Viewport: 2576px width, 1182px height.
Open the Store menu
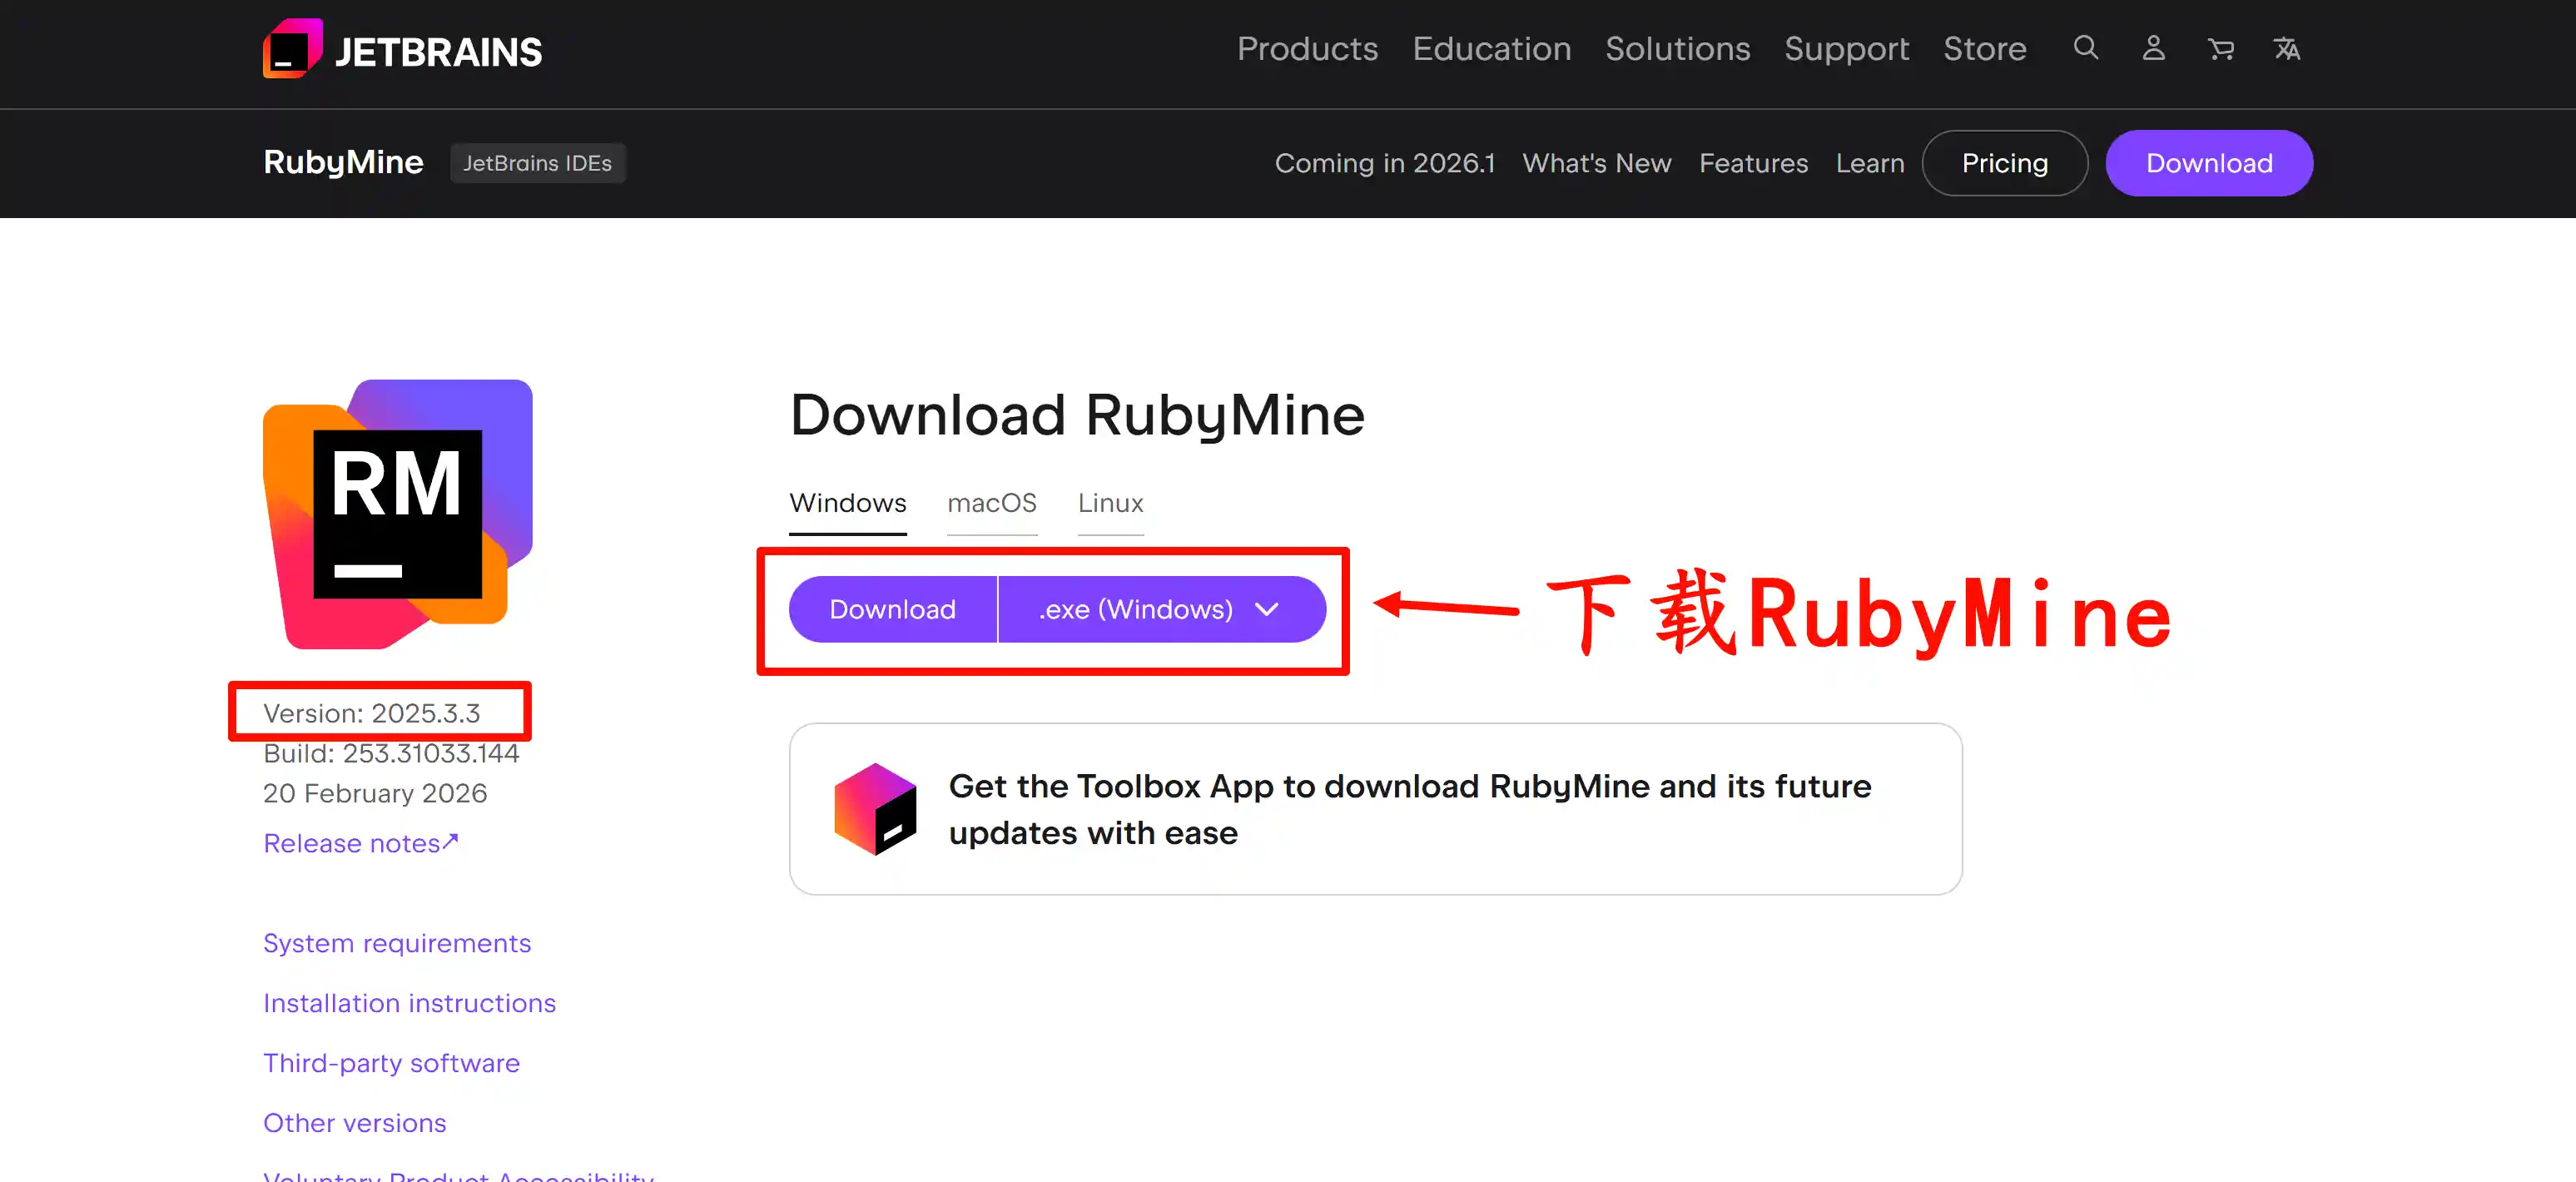(1985, 48)
